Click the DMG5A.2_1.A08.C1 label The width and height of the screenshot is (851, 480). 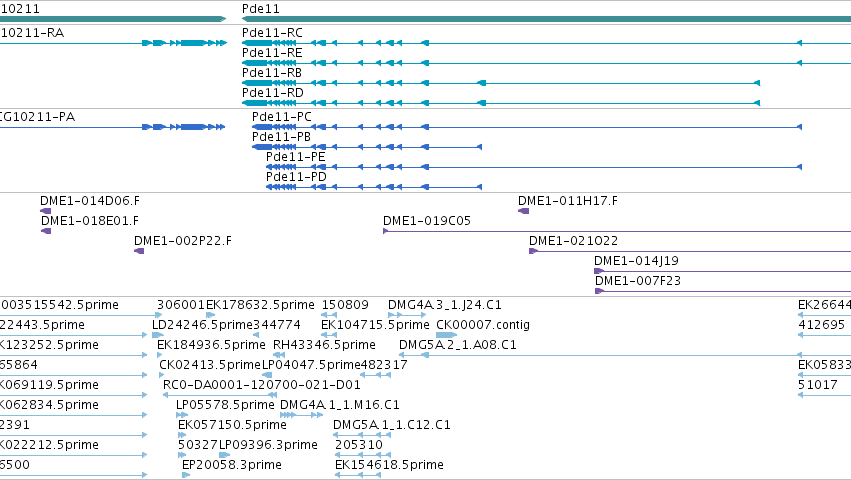[x=458, y=345]
